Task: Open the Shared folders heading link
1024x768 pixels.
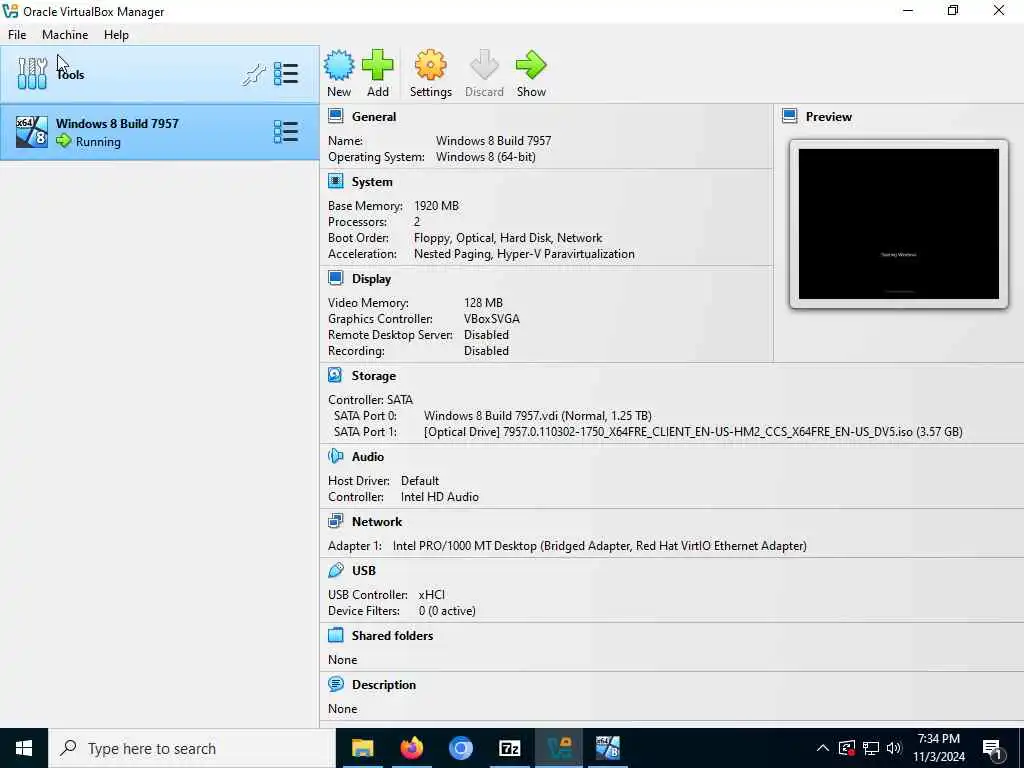Action: 392,635
